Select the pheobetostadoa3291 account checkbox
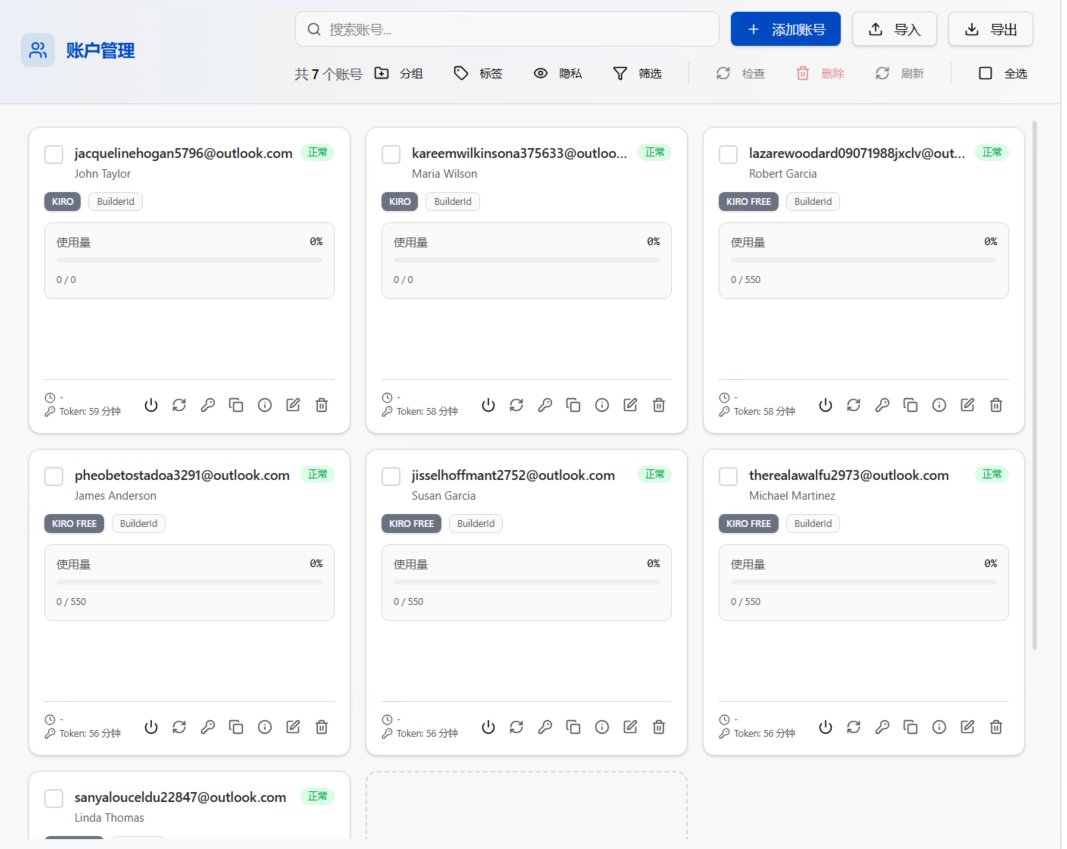 (54, 476)
